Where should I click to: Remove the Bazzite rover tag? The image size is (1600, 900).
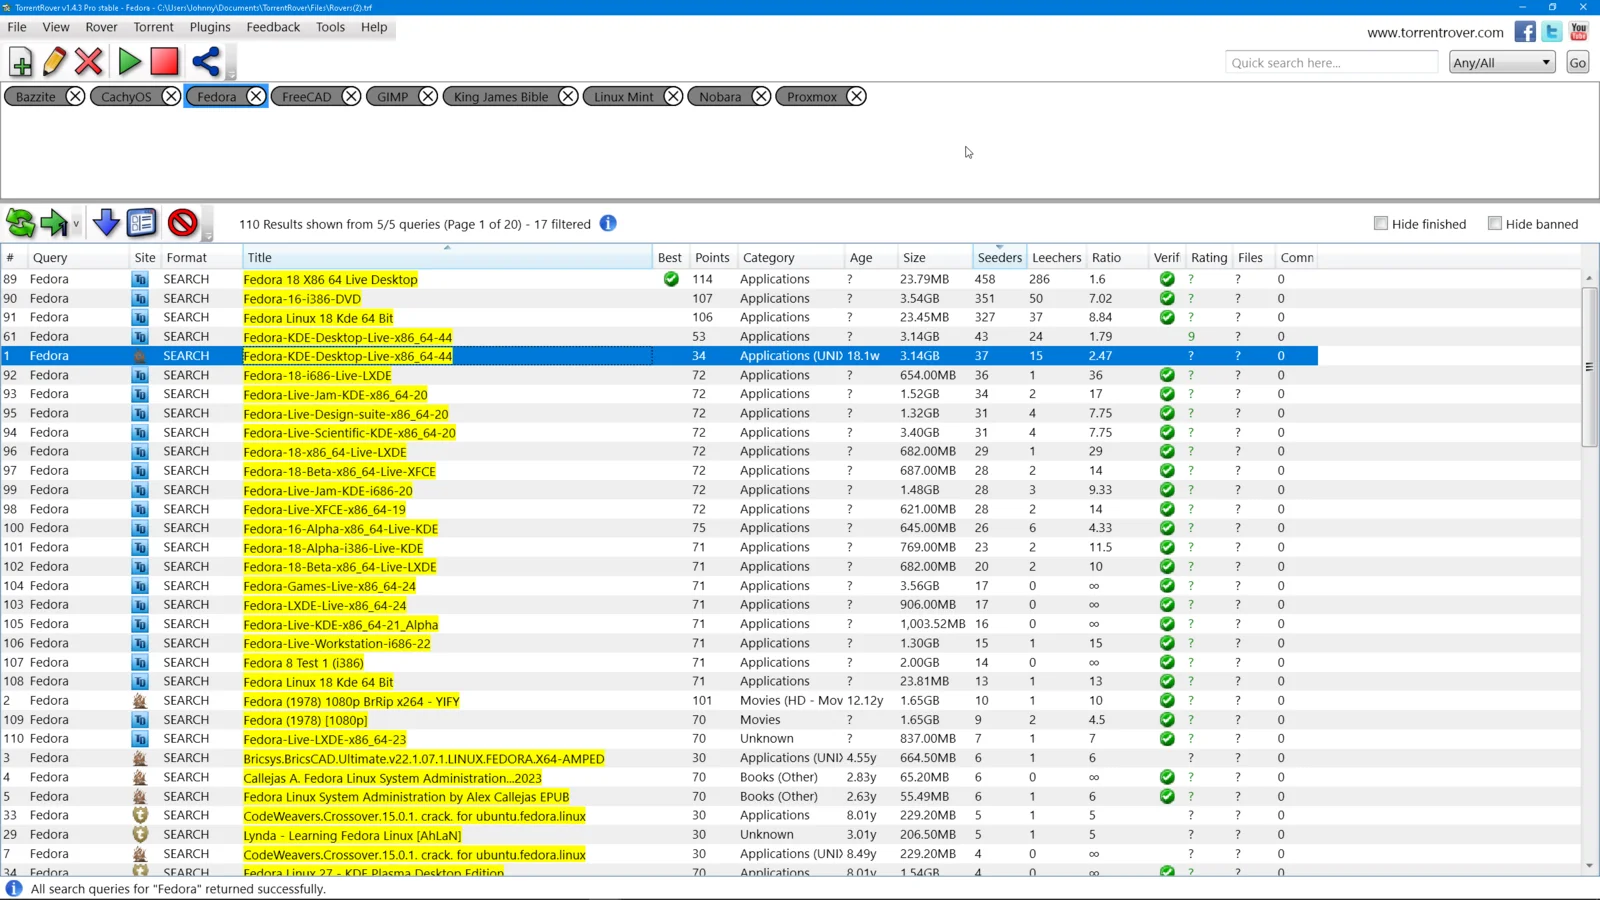pos(75,96)
